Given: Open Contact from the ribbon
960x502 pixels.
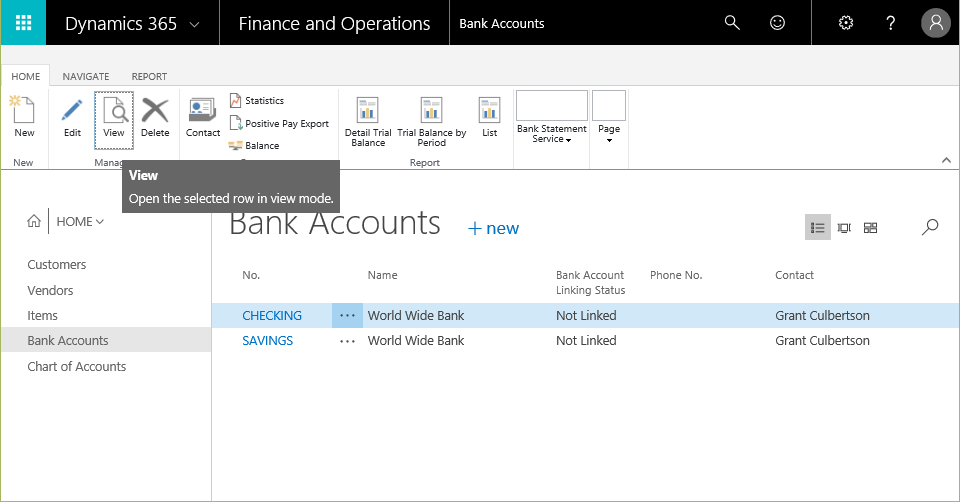Looking at the screenshot, I should pos(203,118).
